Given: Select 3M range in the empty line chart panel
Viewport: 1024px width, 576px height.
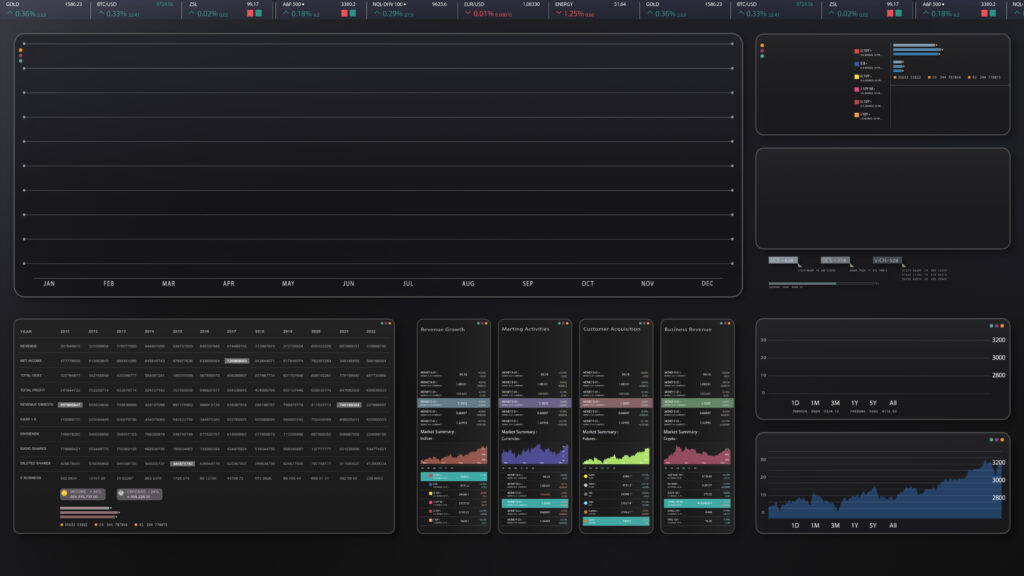Looking at the screenshot, I should click(834, 402).
